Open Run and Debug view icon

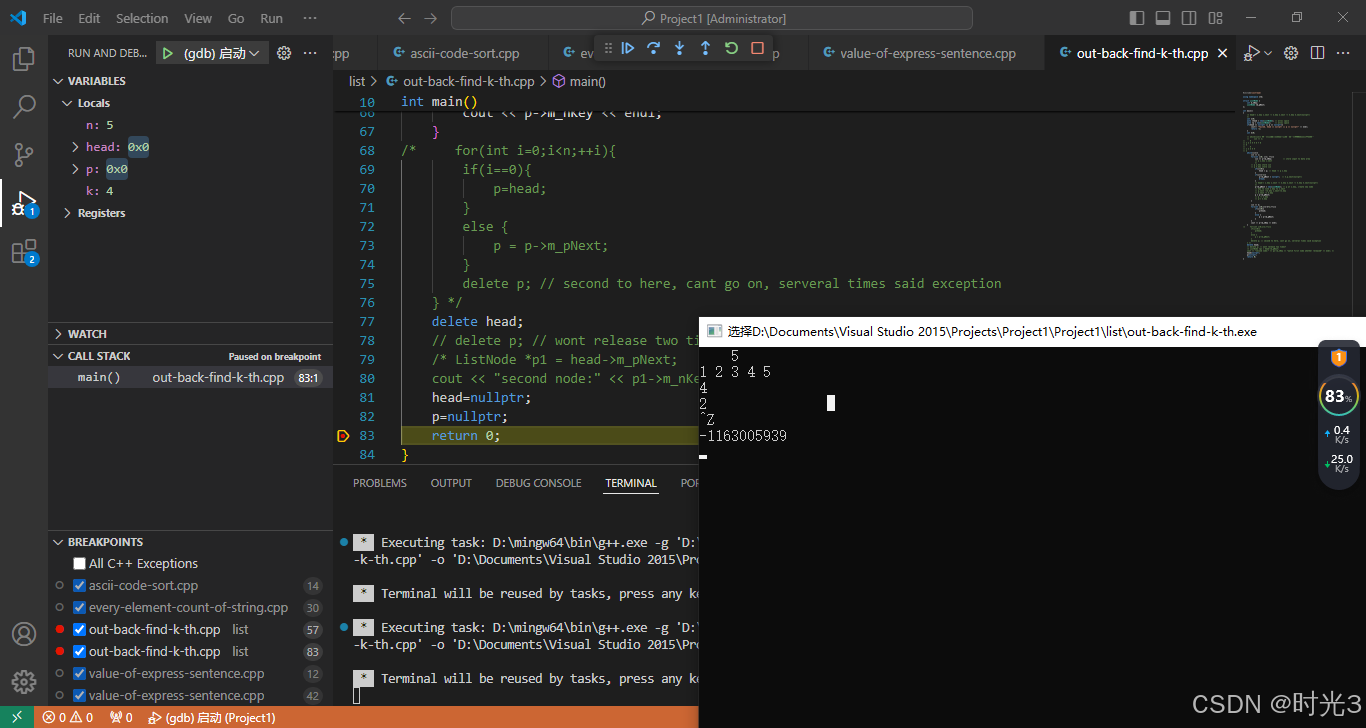coord(24,203)
